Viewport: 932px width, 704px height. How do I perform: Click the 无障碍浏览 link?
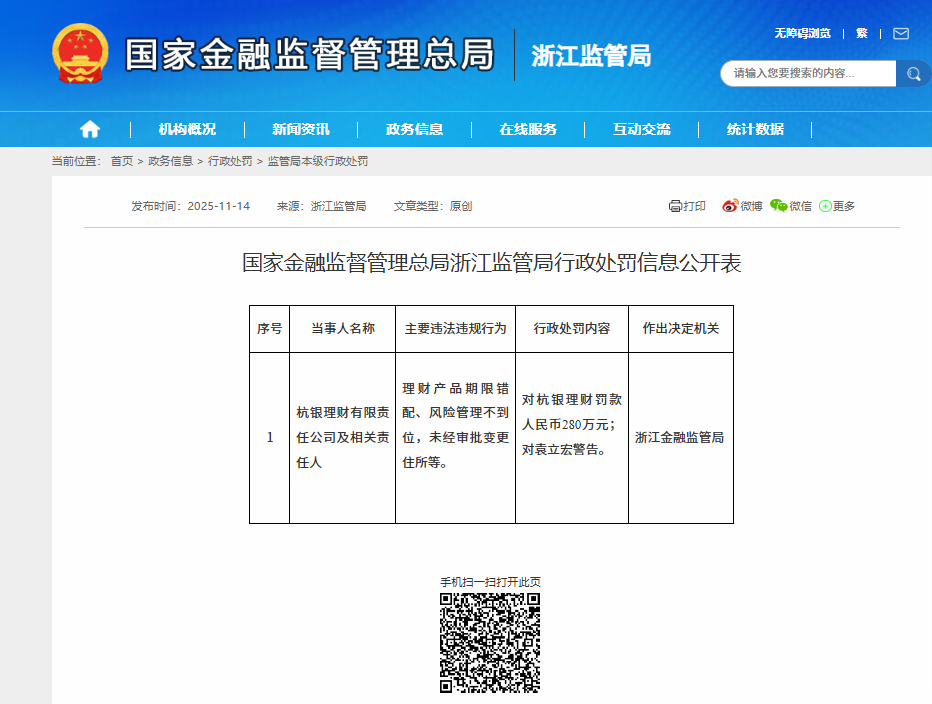click(x=802, y=33)
